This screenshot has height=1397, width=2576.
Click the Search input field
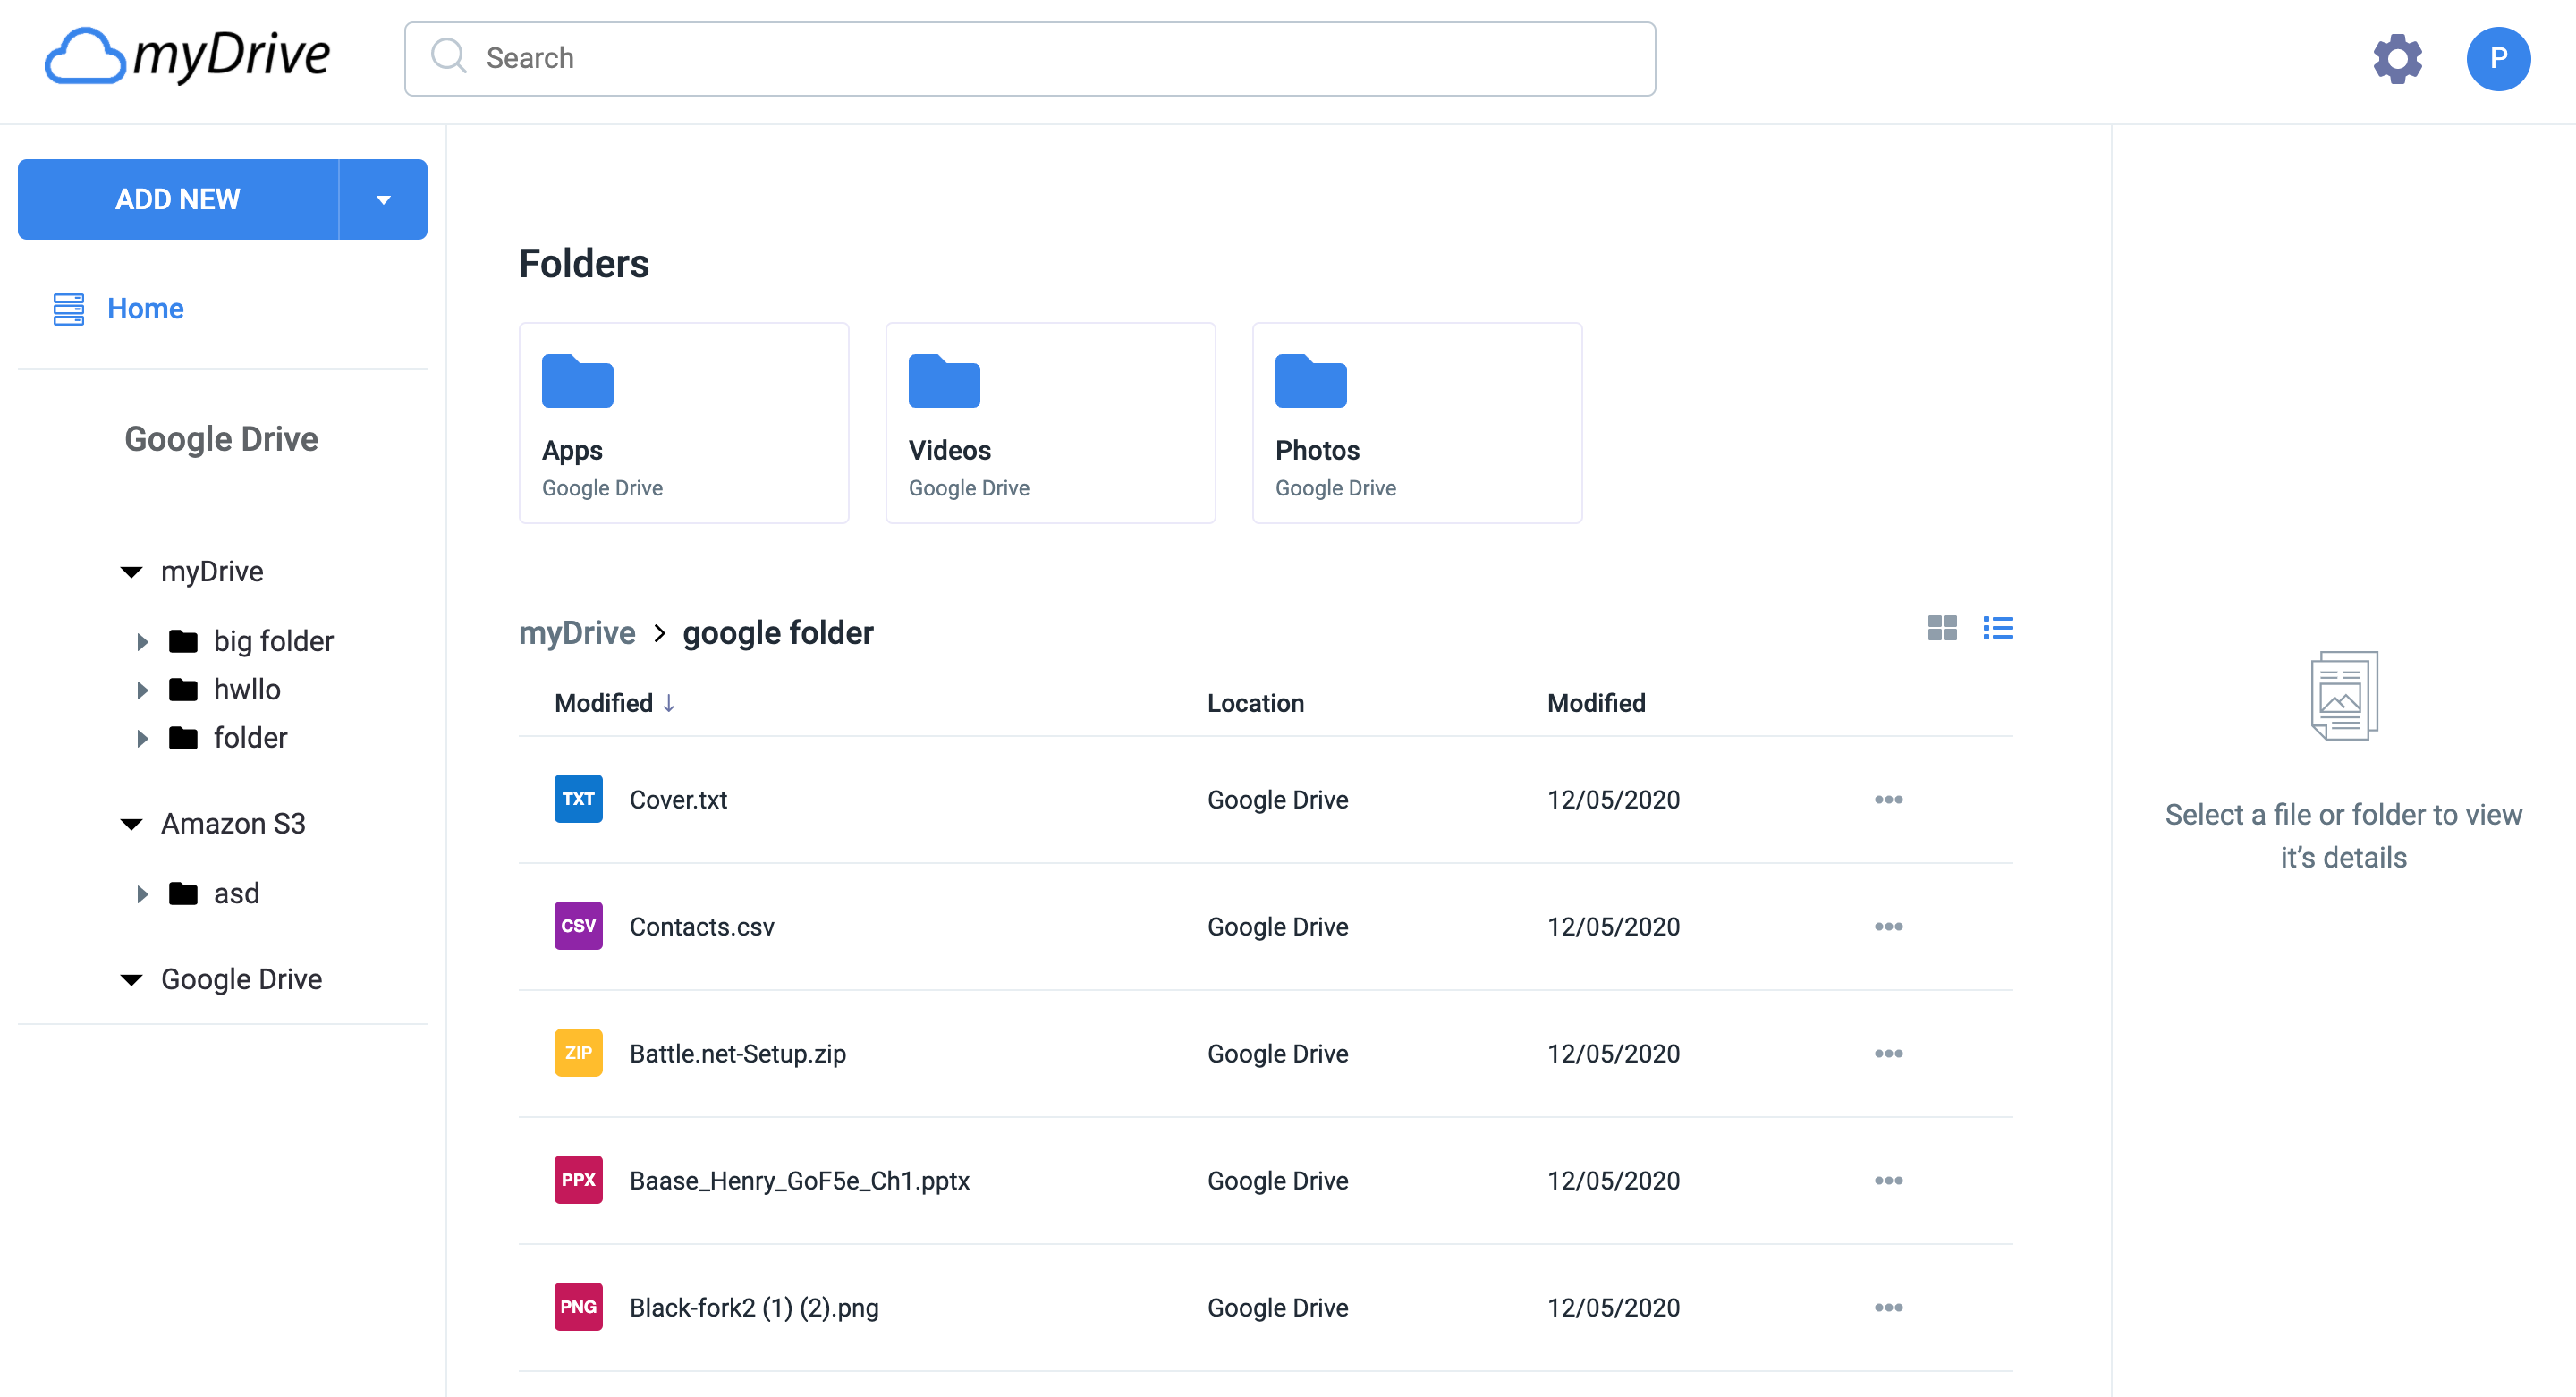pos(1030,59)
